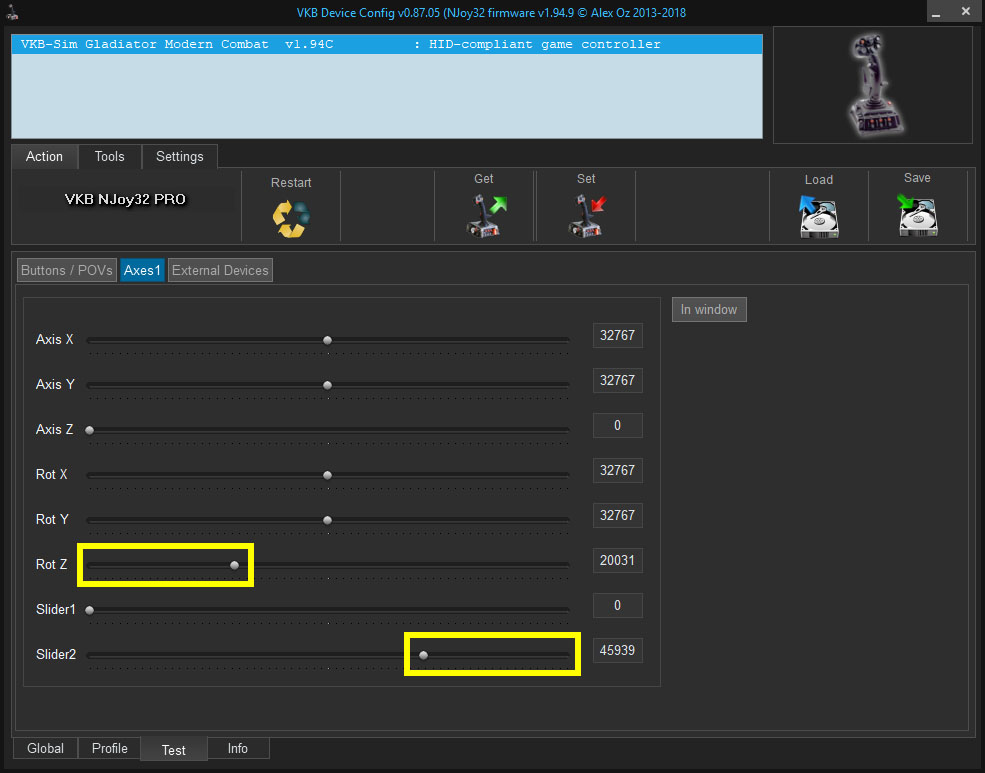Switch to the Tools tab
The image size is (985, 773).
[x=110, y=157]
